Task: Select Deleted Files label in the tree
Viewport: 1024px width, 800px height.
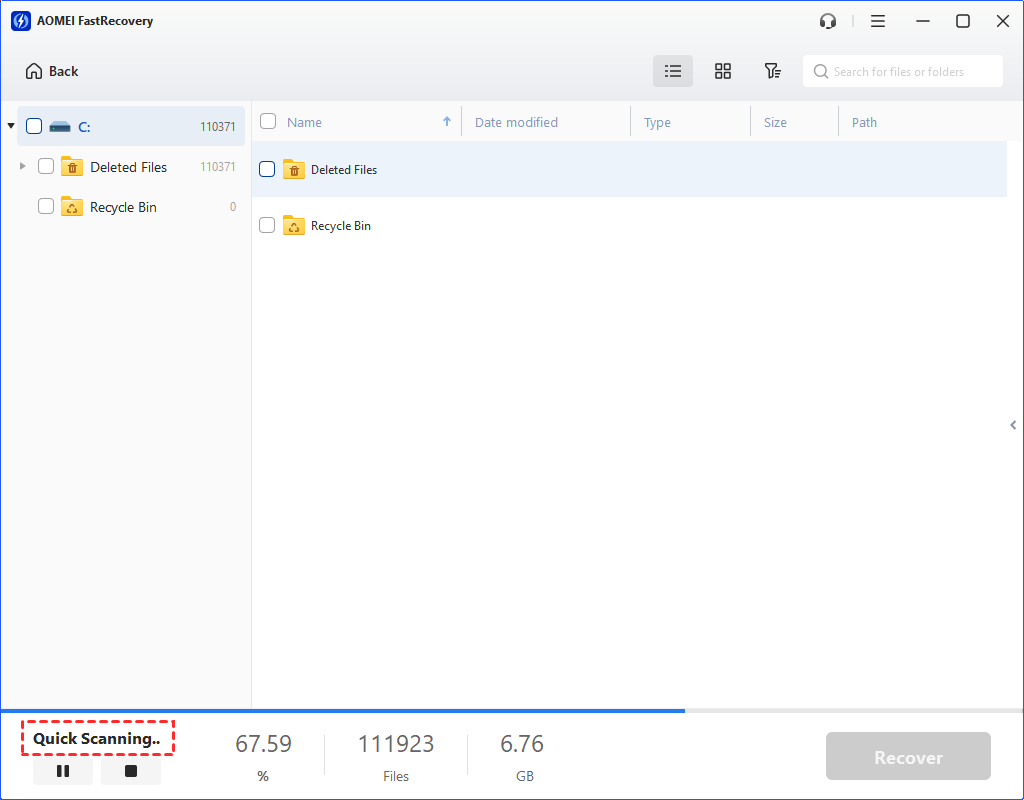Action: click(x=129, y=167)
